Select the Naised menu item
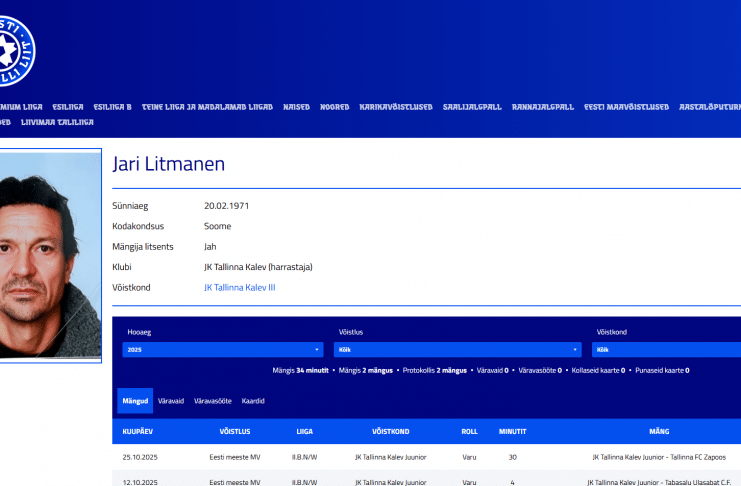 coord(296,106)
